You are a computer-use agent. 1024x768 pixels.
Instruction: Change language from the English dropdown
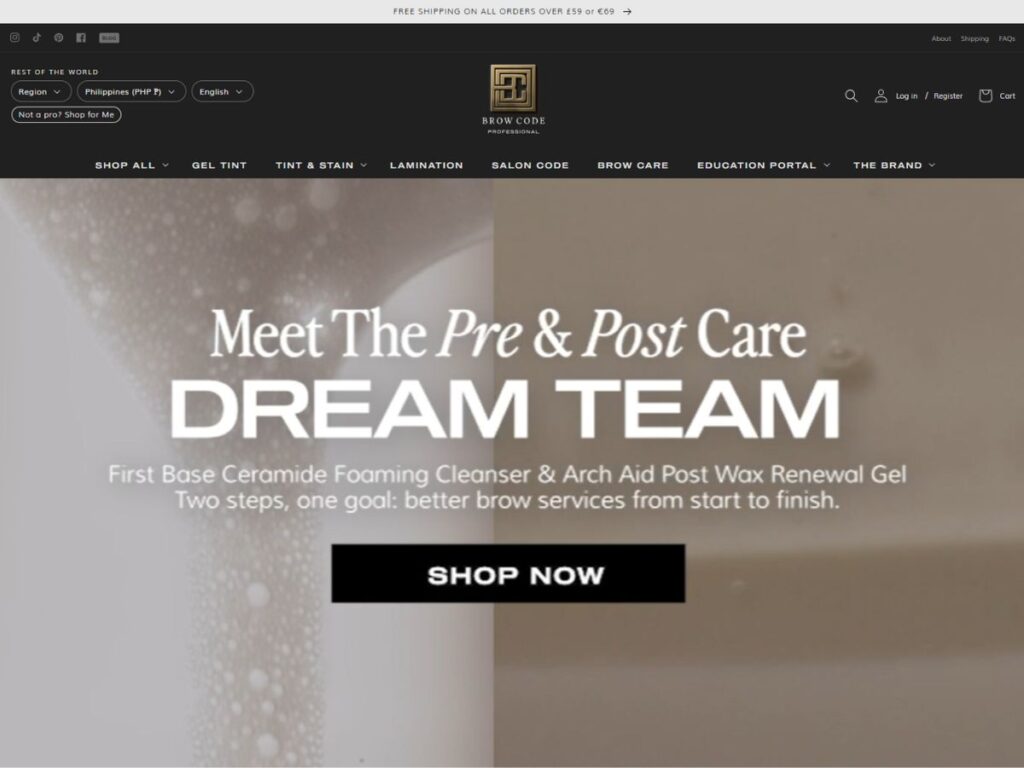coord(222,91)
